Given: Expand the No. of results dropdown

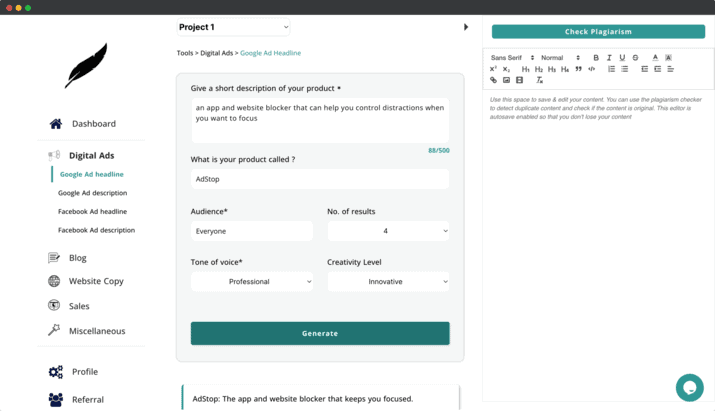Looking at the screenshot, I should point(388,231).
